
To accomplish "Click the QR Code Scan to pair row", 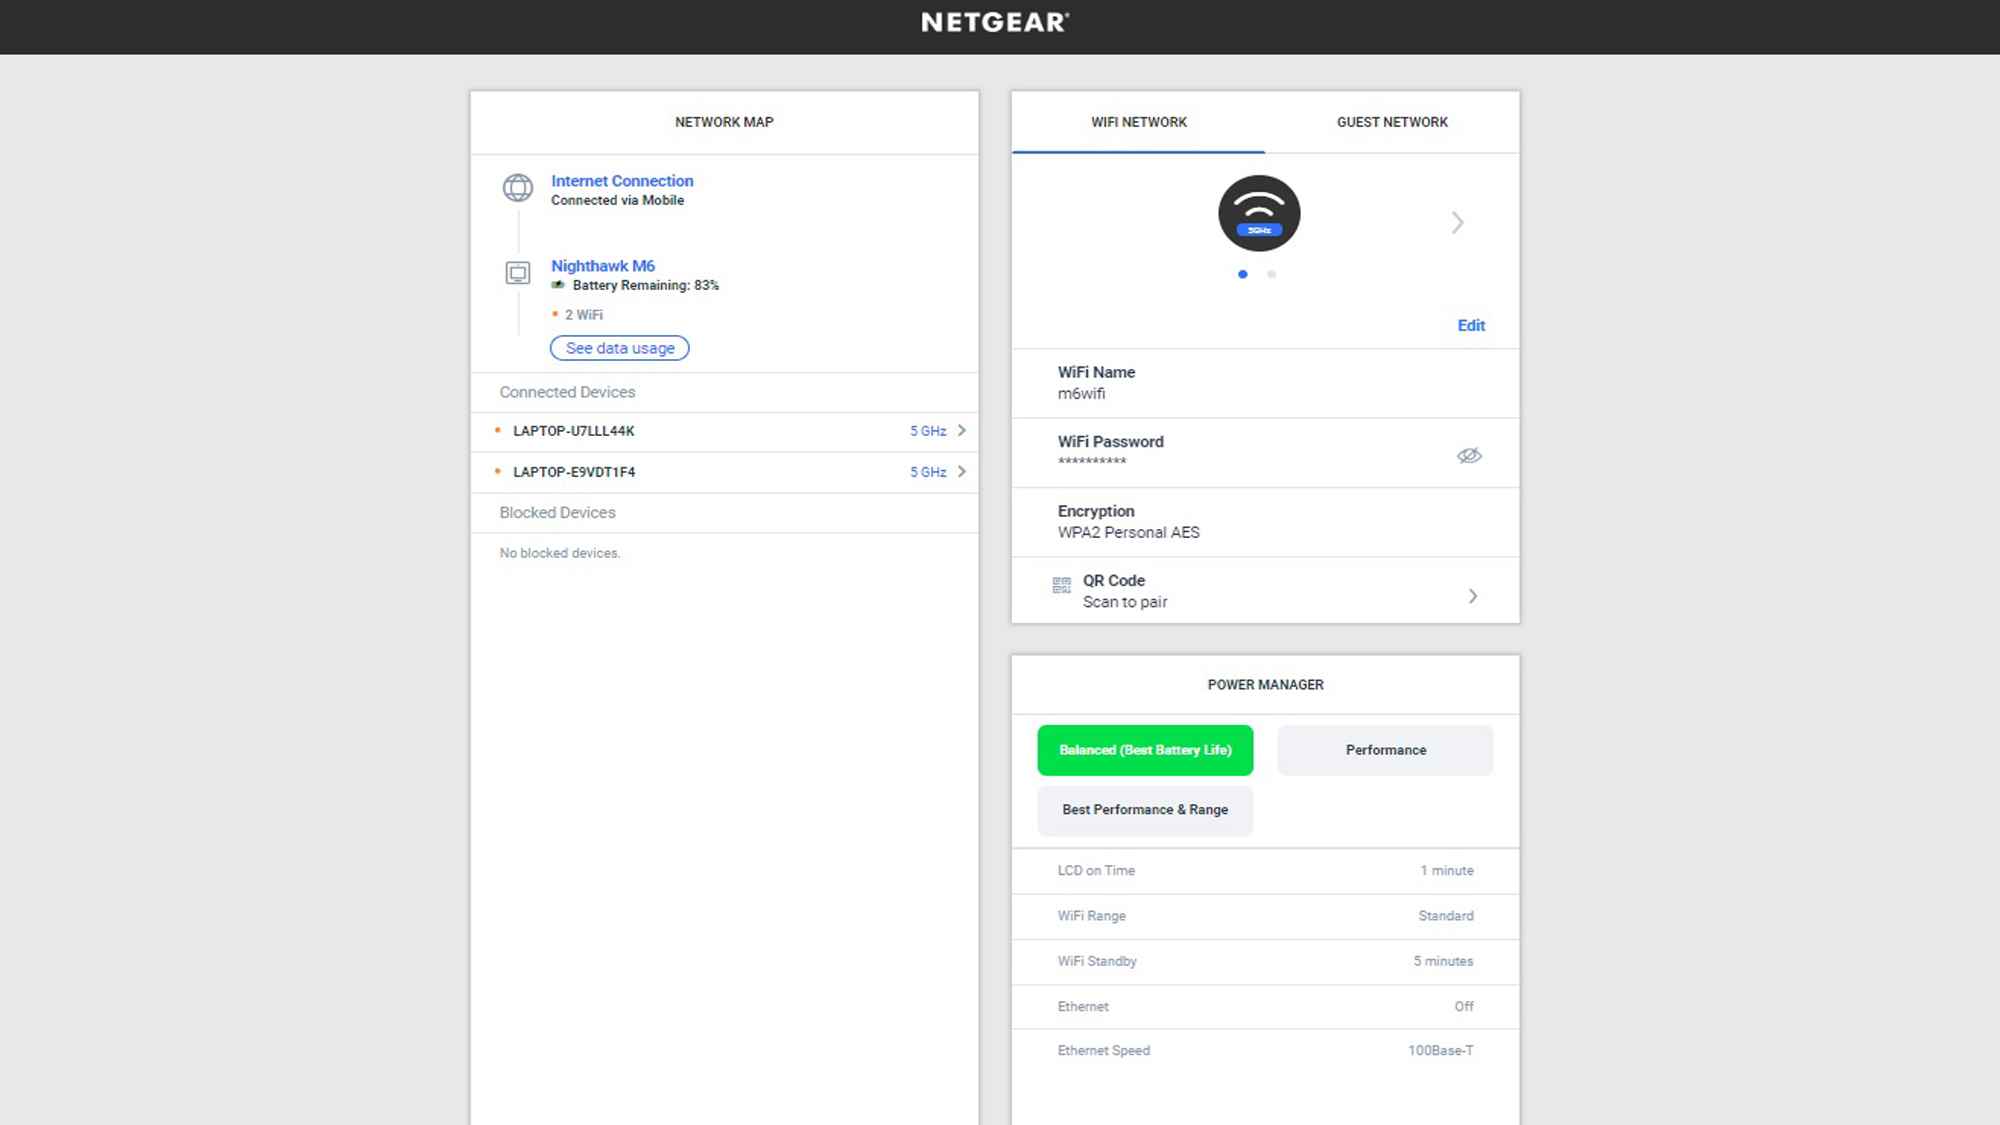I will click(1265, 591).
